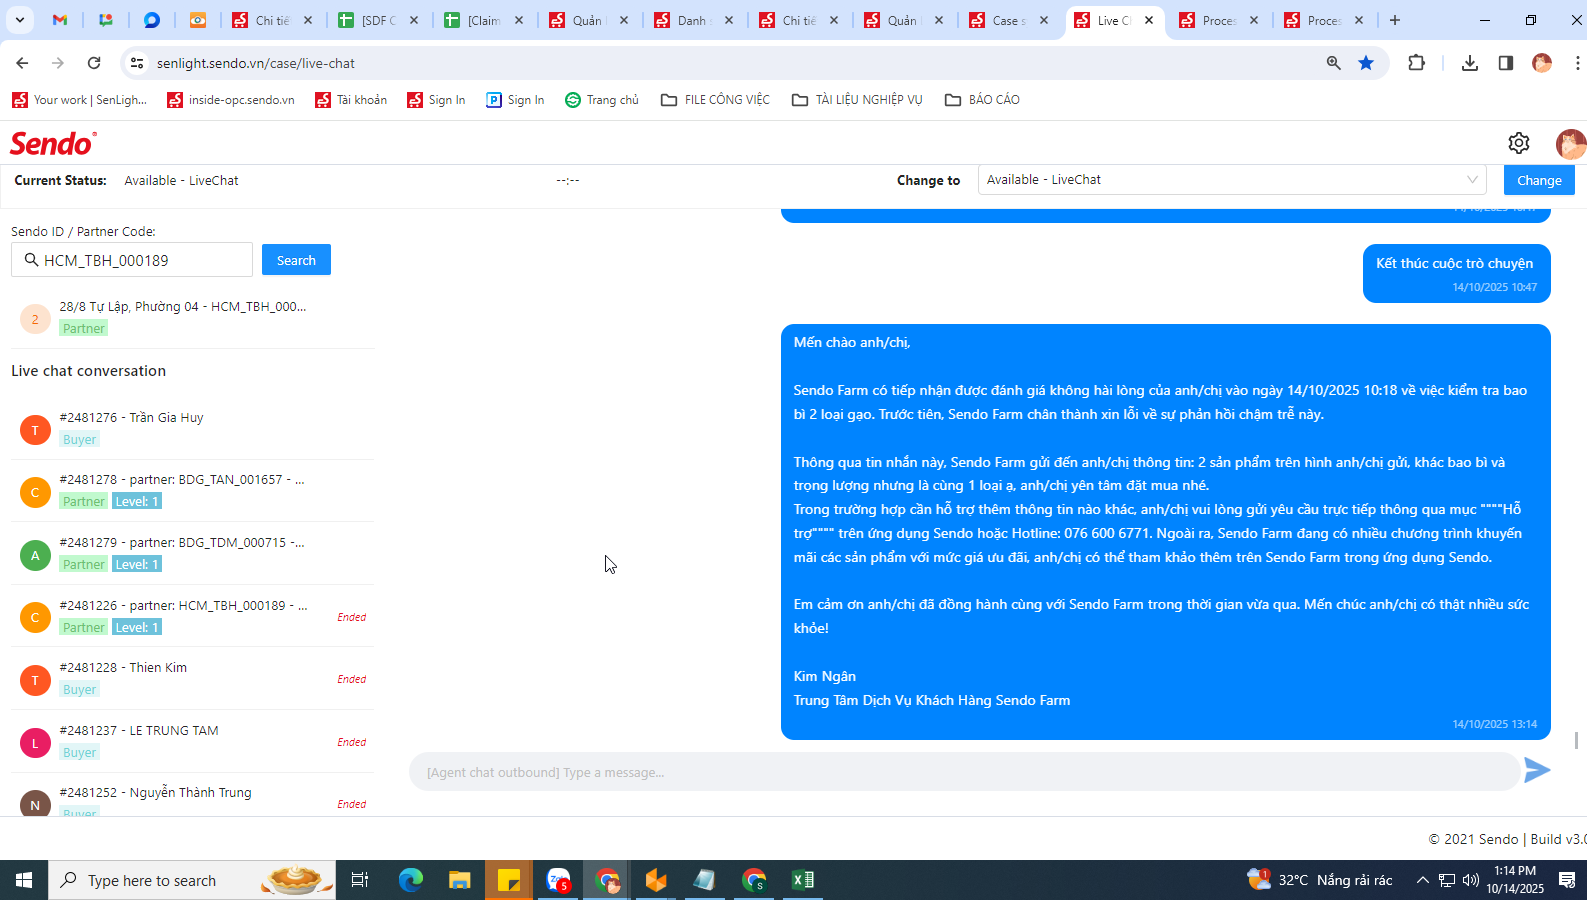
Task: Click the Kết thúc cuộc trò chuyện message bubble
Action: tap(1456, 273)
